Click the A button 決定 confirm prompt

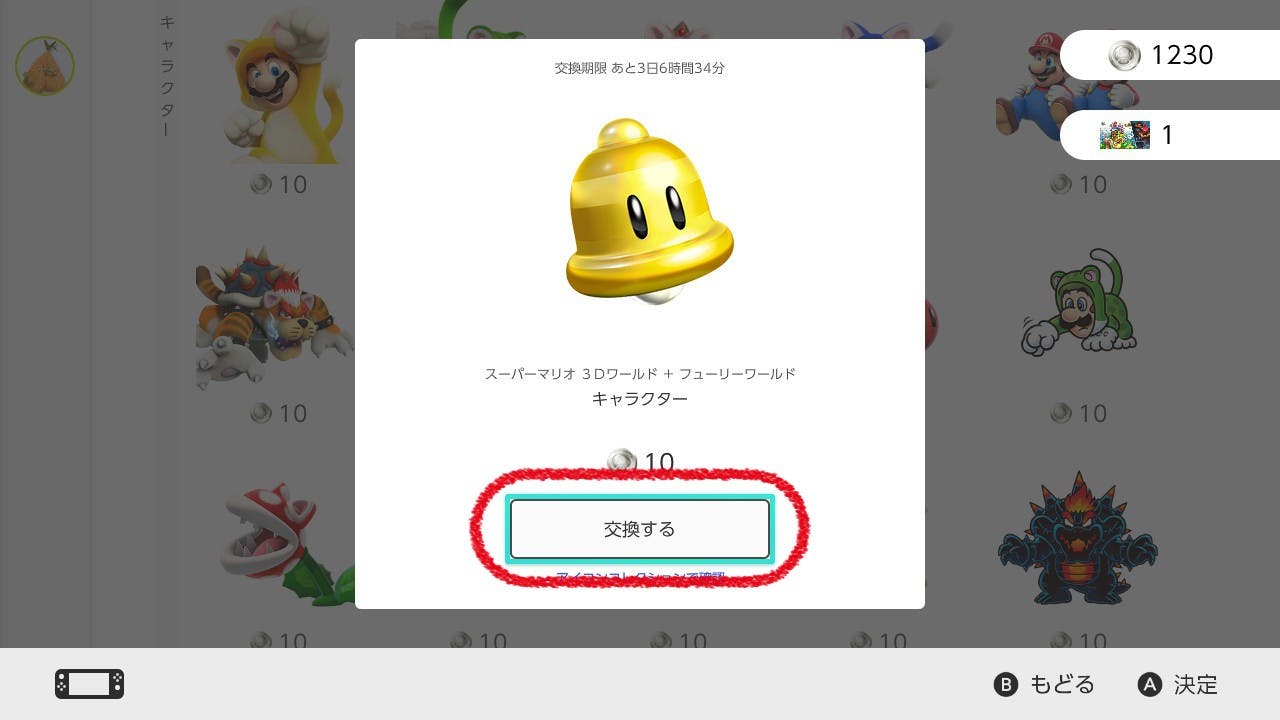[x=1178, y=684]
